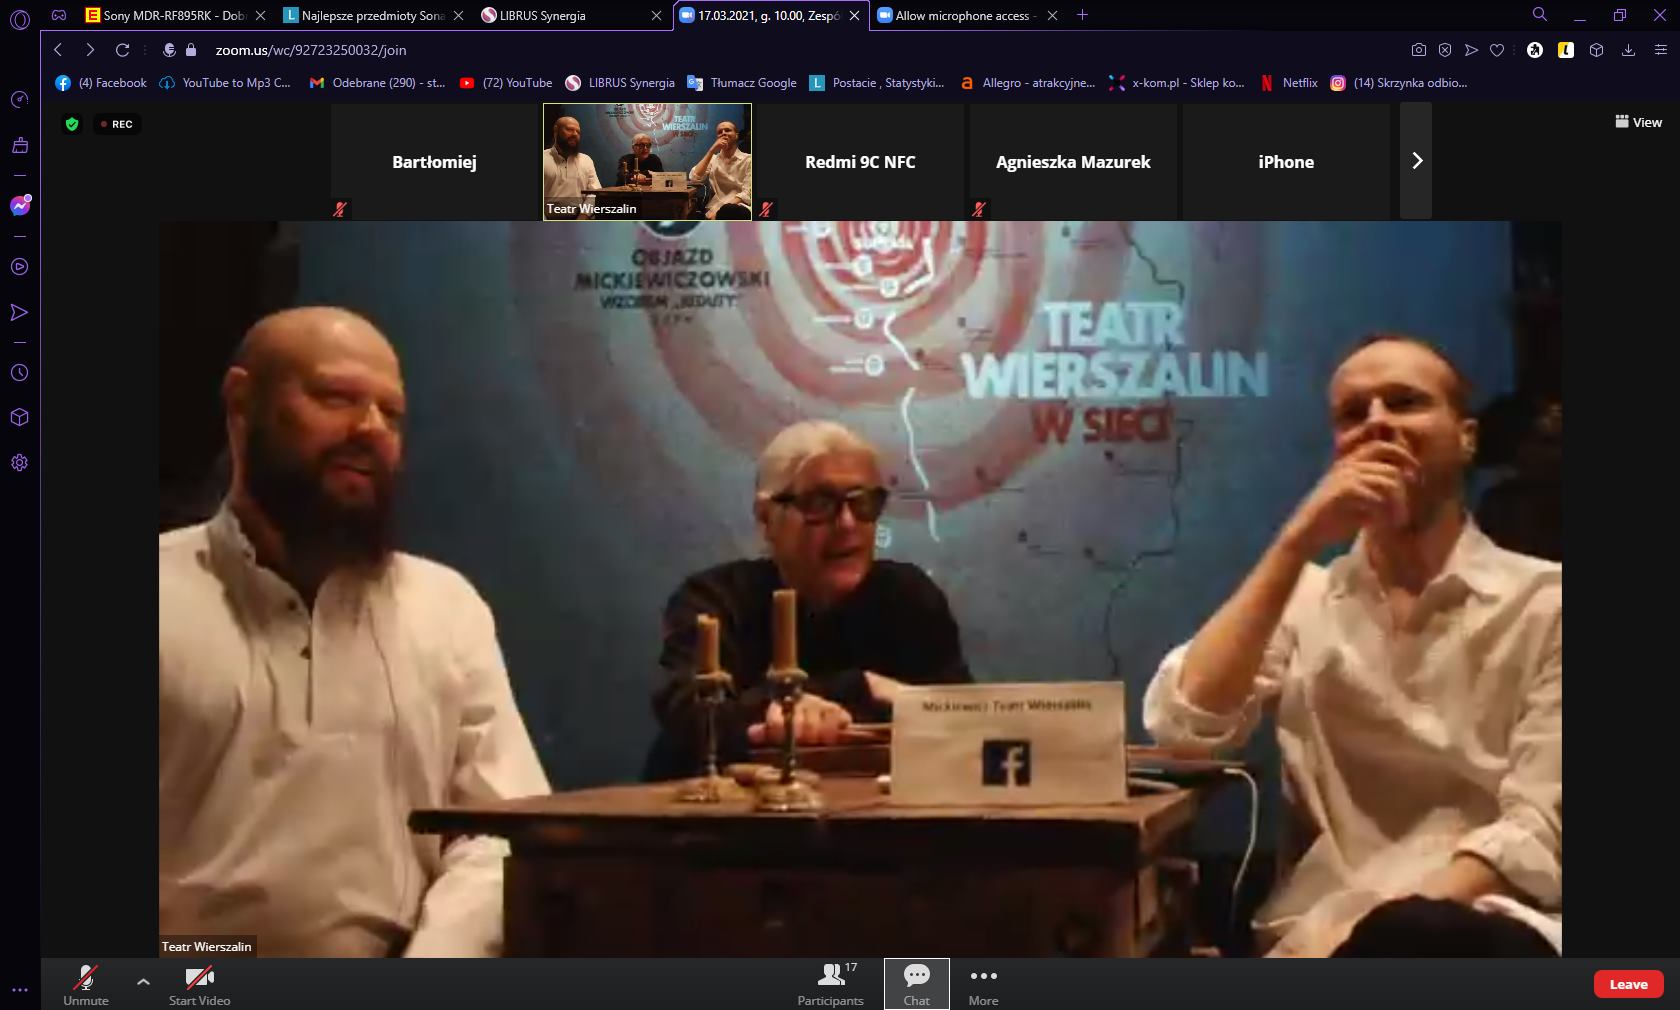Click the green encryption shield icon

pyautogui.click(x=72, y=124)
